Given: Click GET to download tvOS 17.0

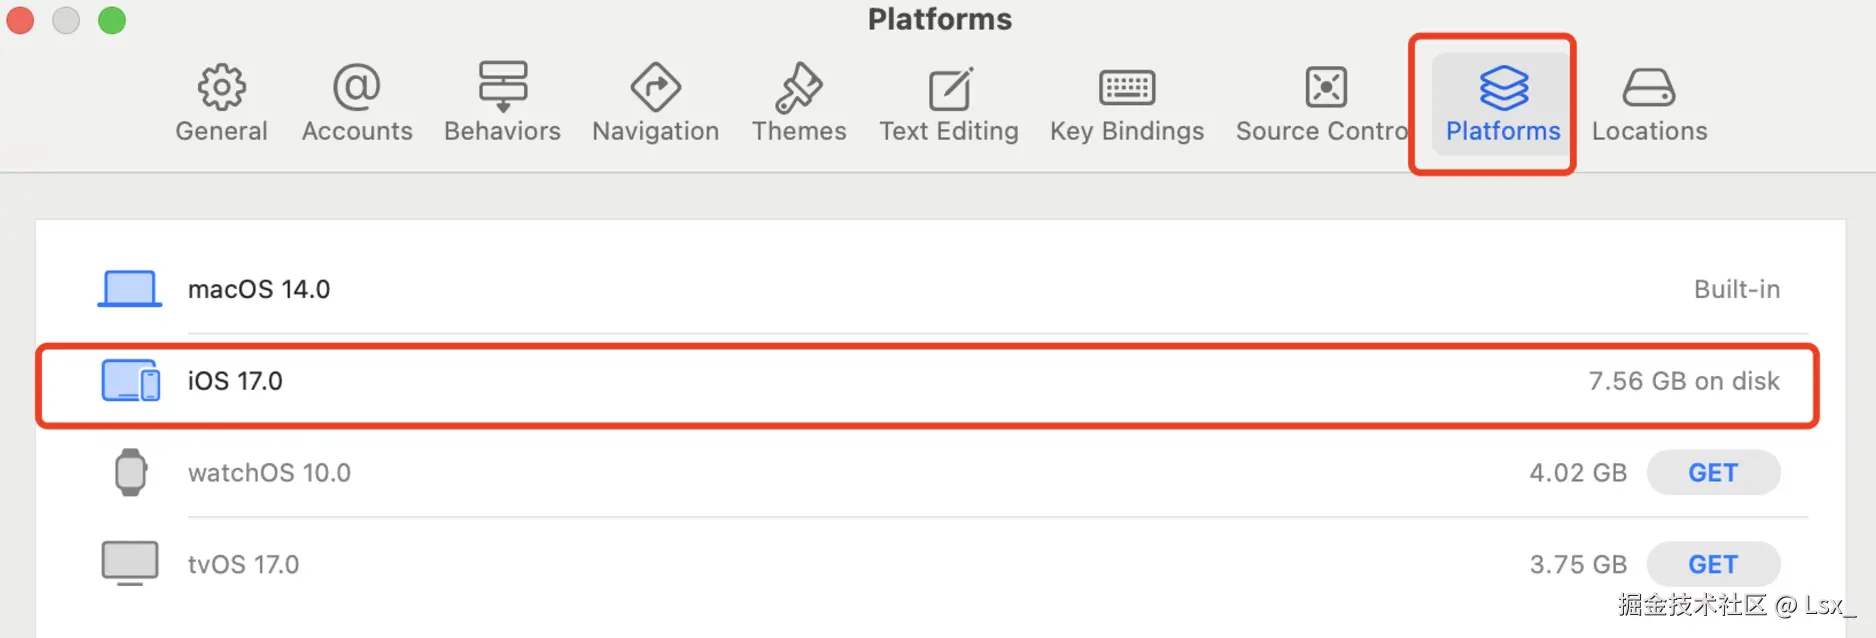Looking at the screenshot, I should (1712, 565).
